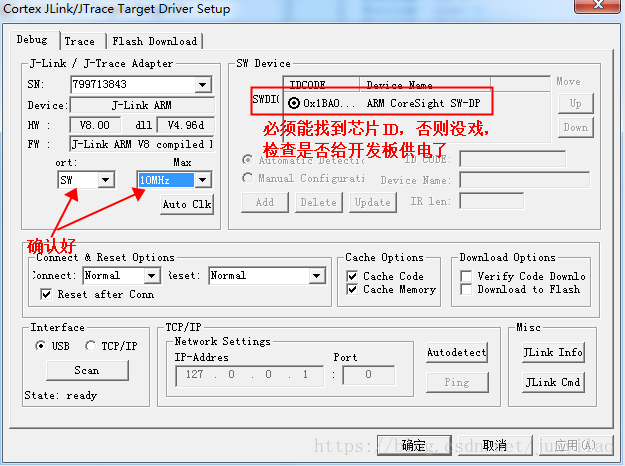Uncheck the Cache Code option

(352, 276)
